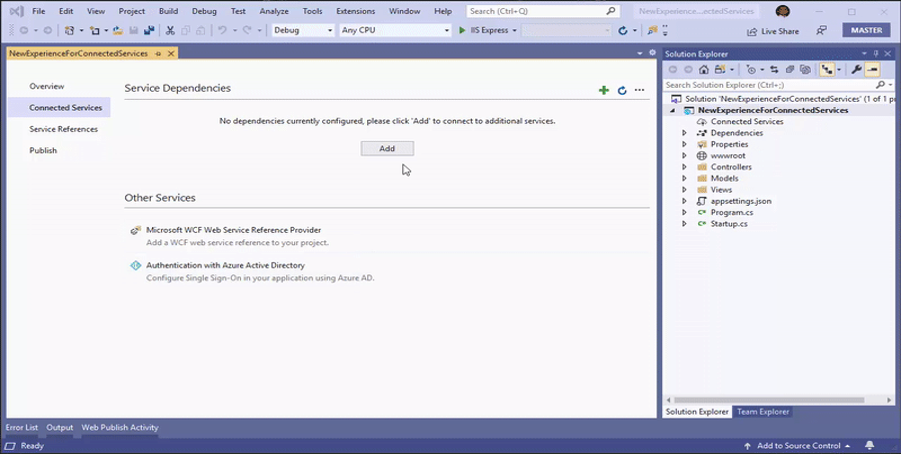The image size is (901, 454).
Task: Click Collapse All in Solution Explorer toolbar
Action: click(x=790, y=70)
